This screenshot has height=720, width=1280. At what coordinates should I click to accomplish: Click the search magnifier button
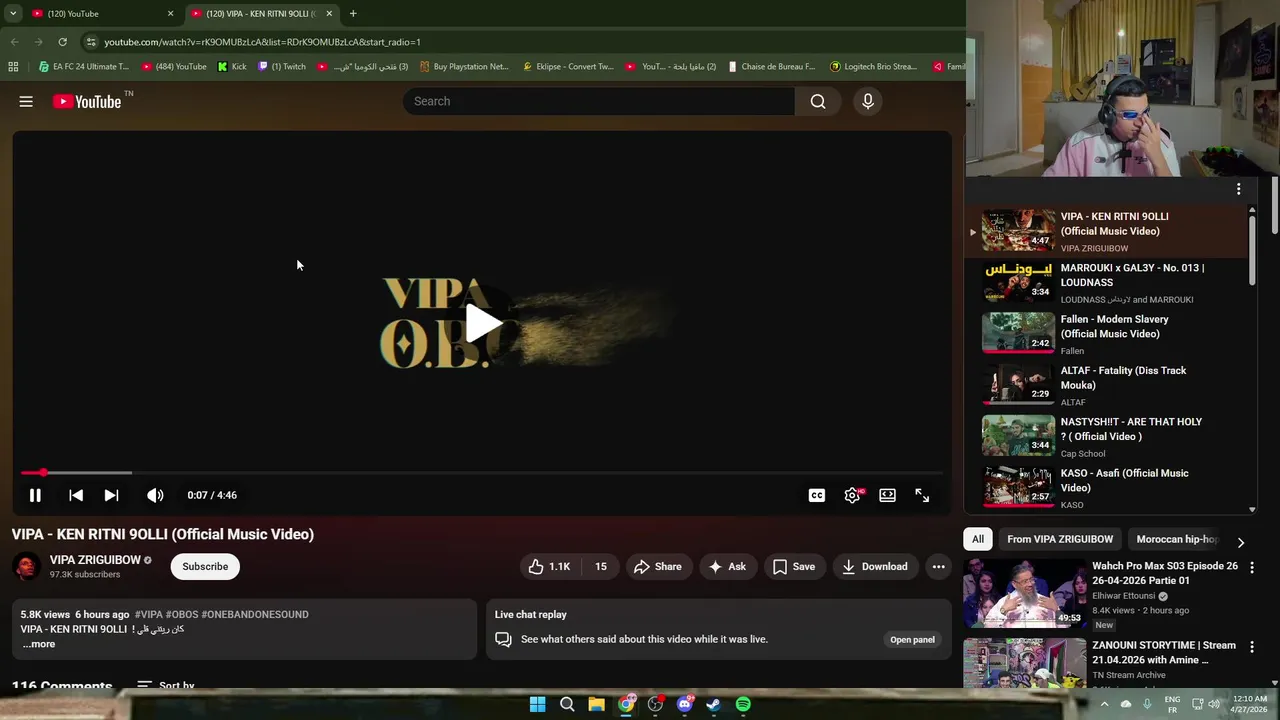818,101
